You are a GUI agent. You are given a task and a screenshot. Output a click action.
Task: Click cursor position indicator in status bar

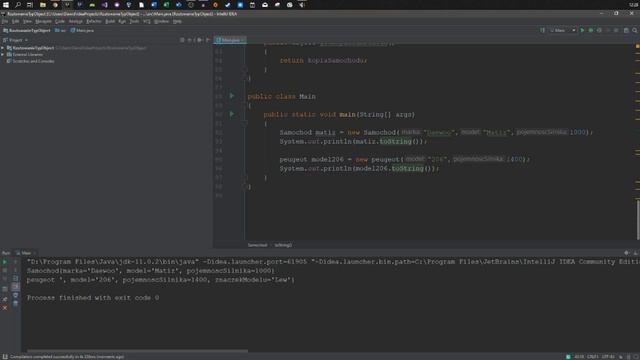pyautogui.click(x=579, y=357)
